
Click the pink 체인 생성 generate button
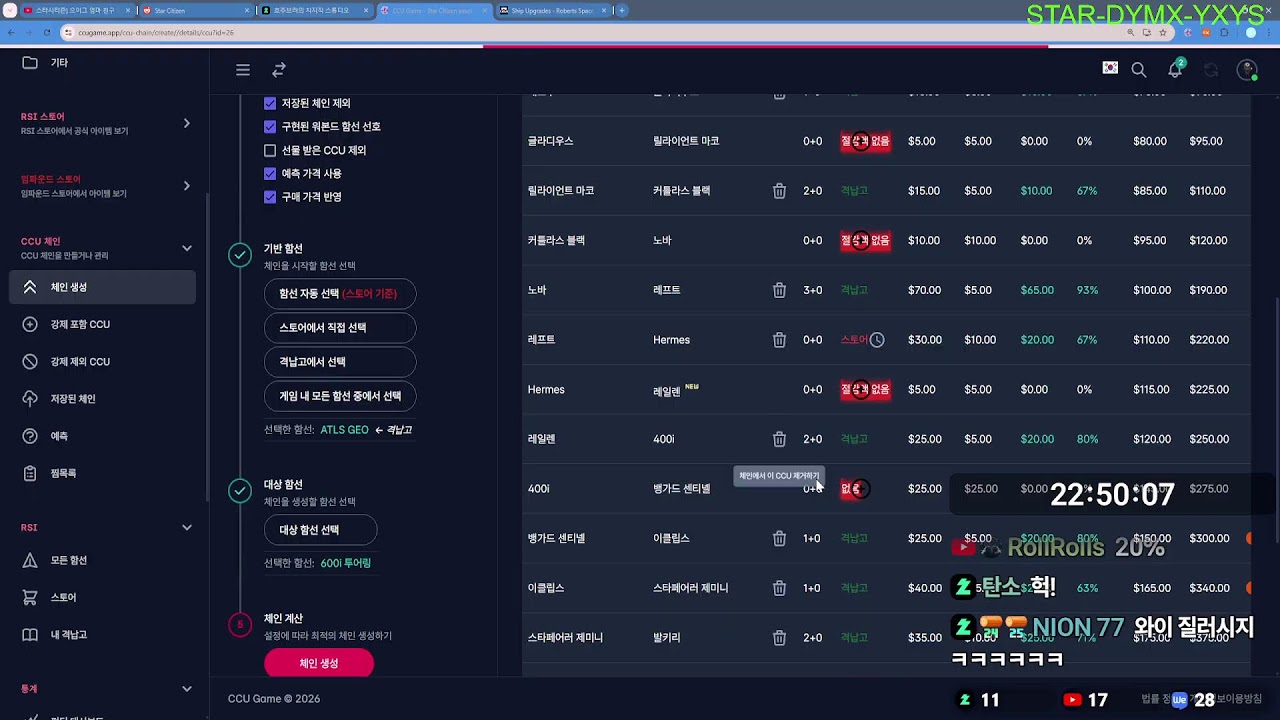(x=319, y=663)
